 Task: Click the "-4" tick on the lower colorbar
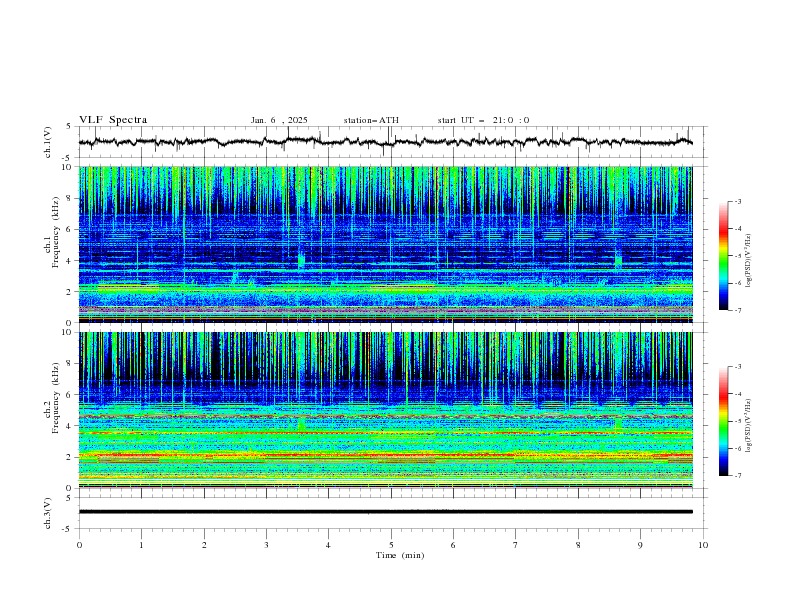click(737, 394)
